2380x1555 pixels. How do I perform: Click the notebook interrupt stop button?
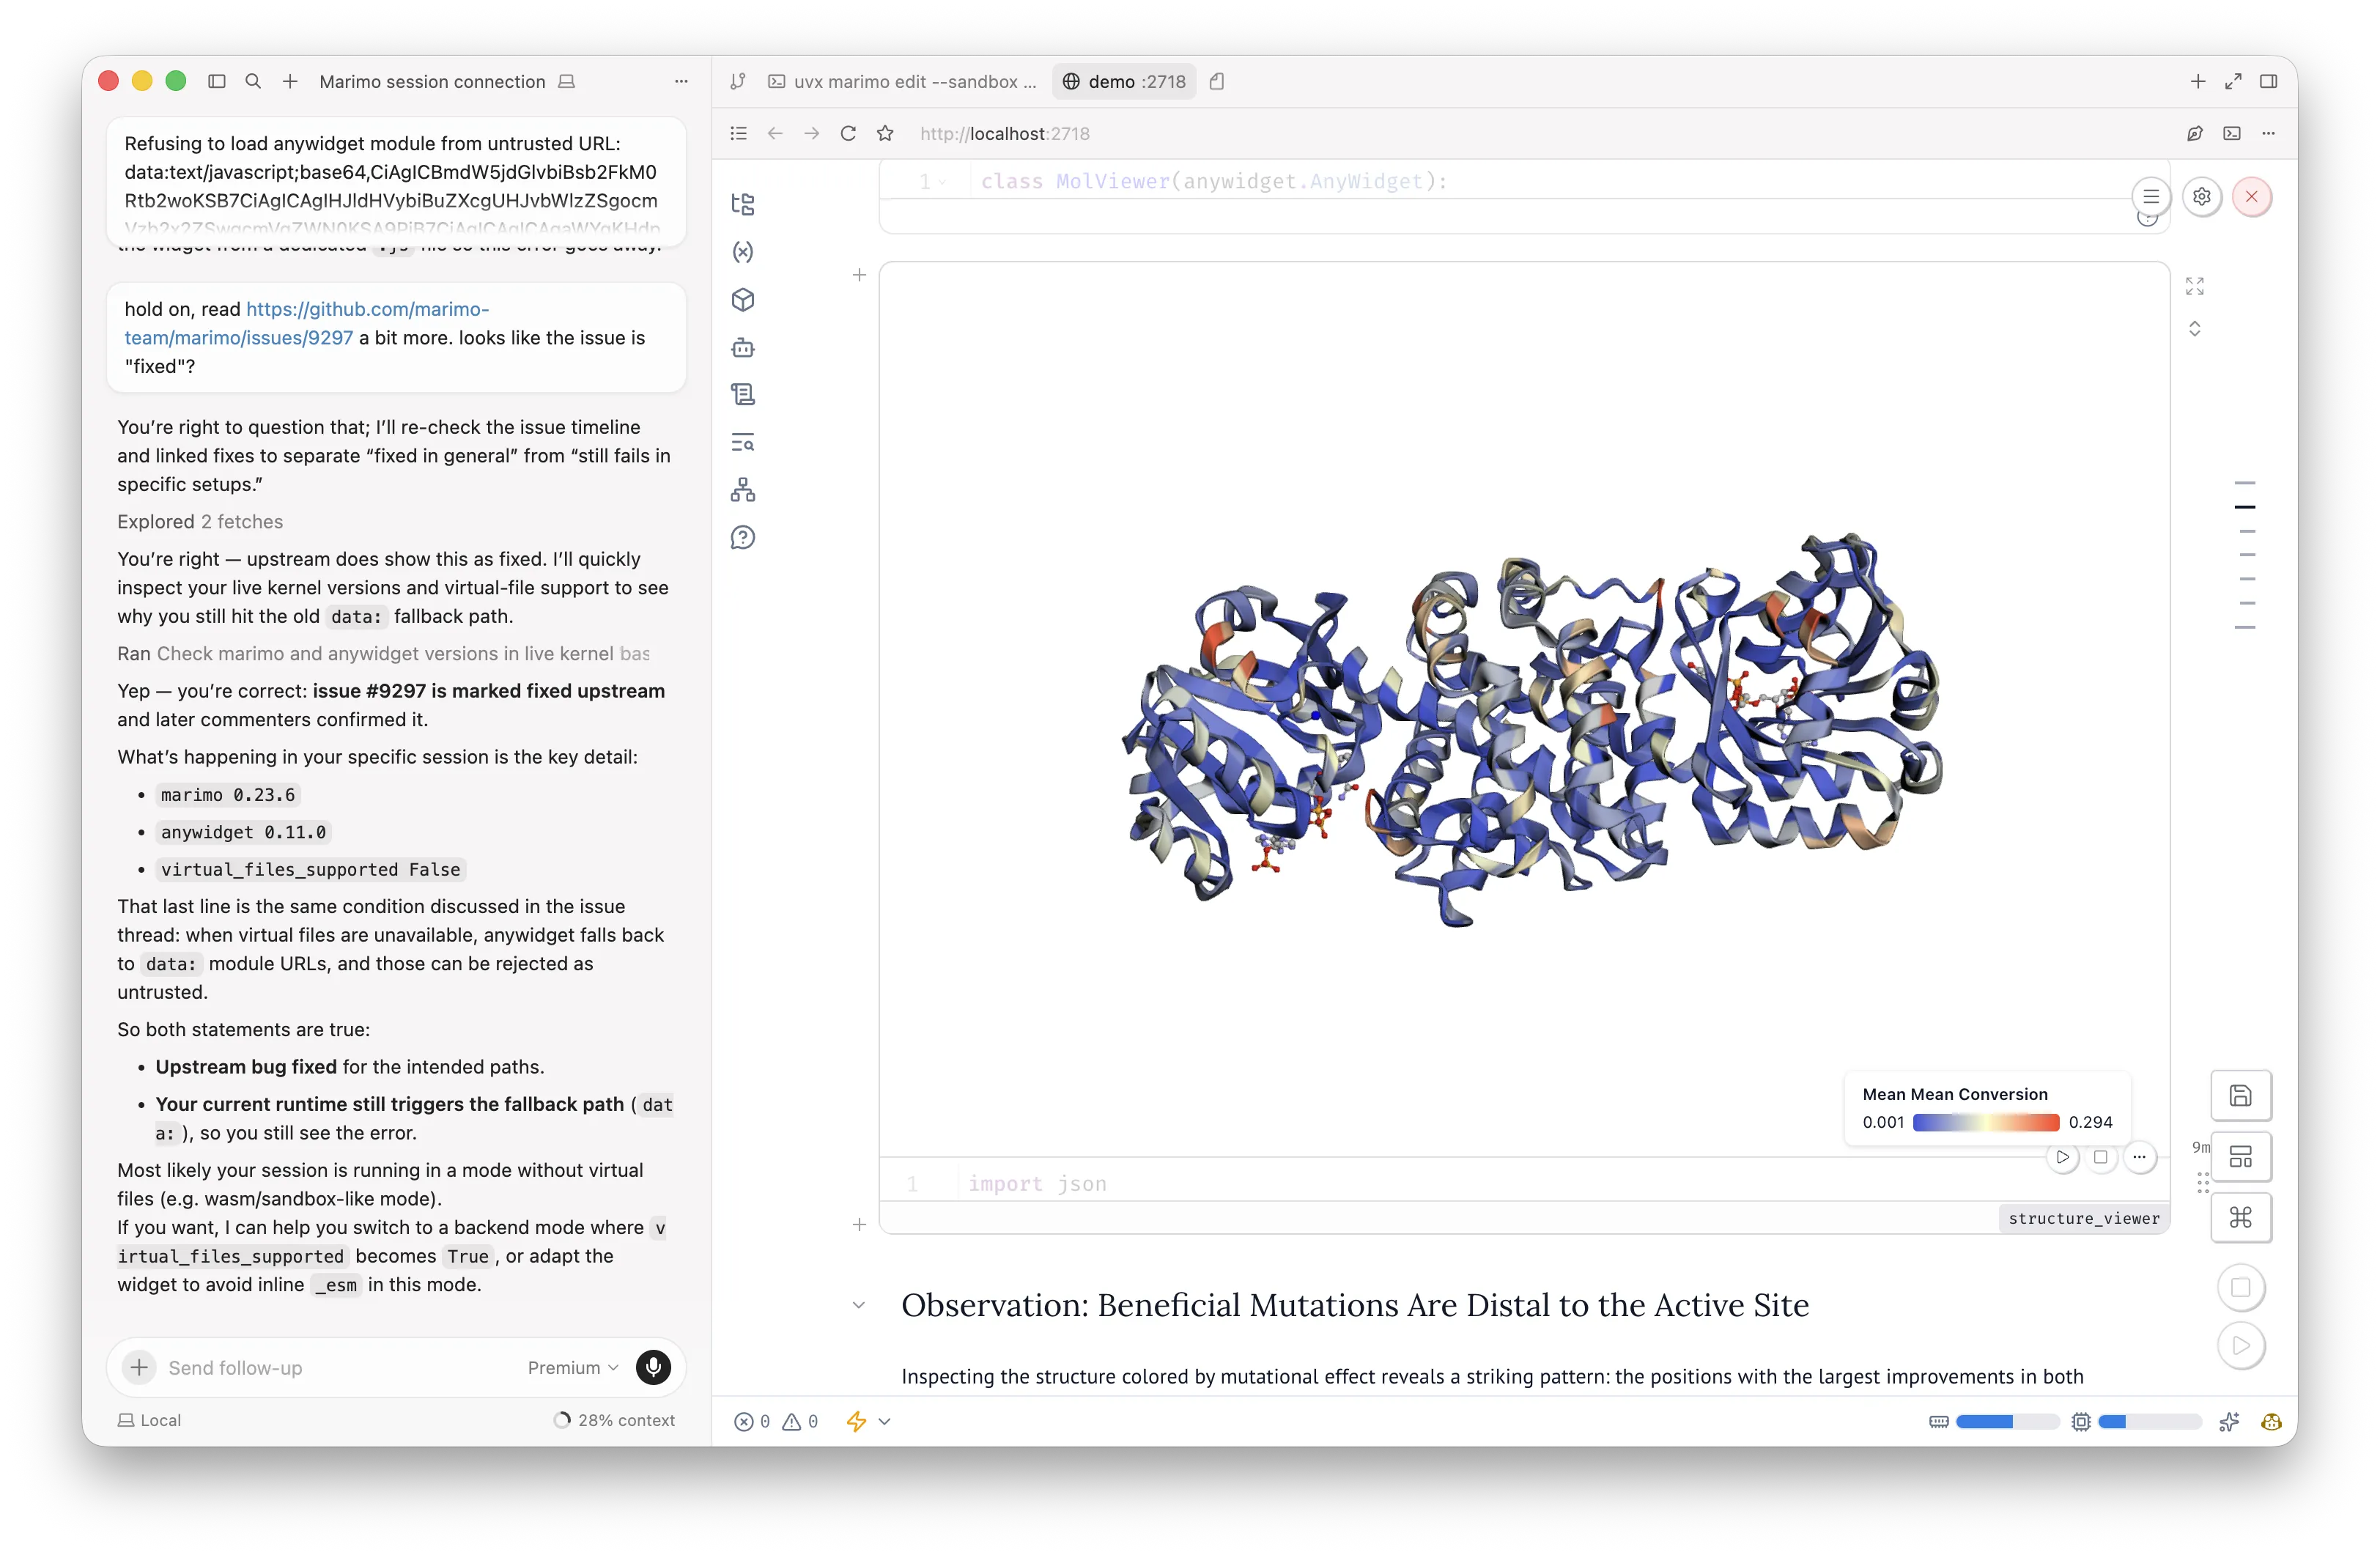click(2241, 1288)
